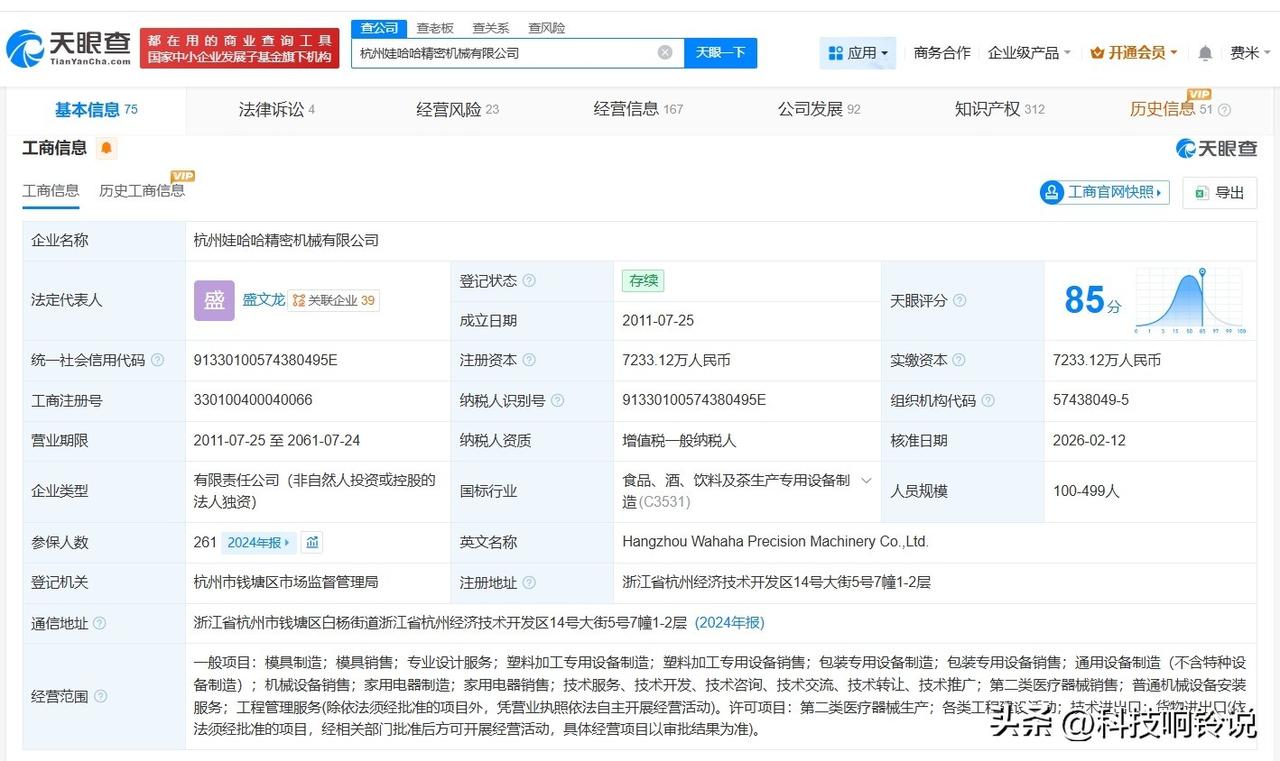This screenshot has width=1280, height=761.
Task: Open the 关联企业 39 button
Action: (334, 301)
